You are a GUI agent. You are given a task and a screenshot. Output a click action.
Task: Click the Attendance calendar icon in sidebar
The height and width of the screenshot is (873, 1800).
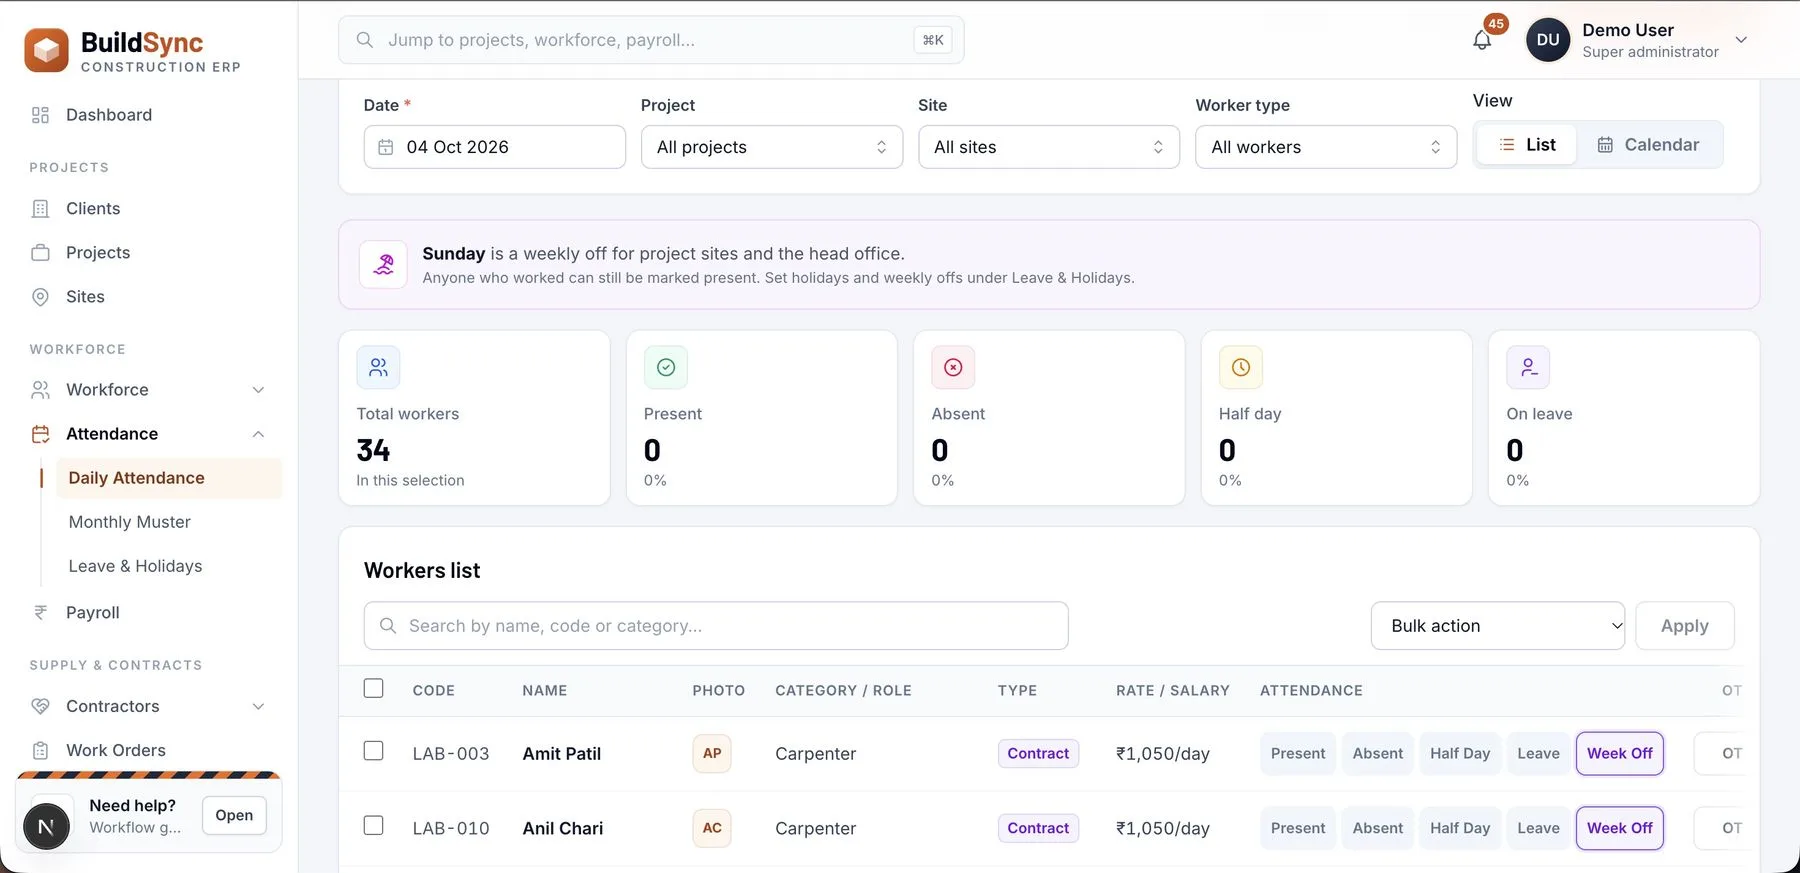click(x=40, y=434)
